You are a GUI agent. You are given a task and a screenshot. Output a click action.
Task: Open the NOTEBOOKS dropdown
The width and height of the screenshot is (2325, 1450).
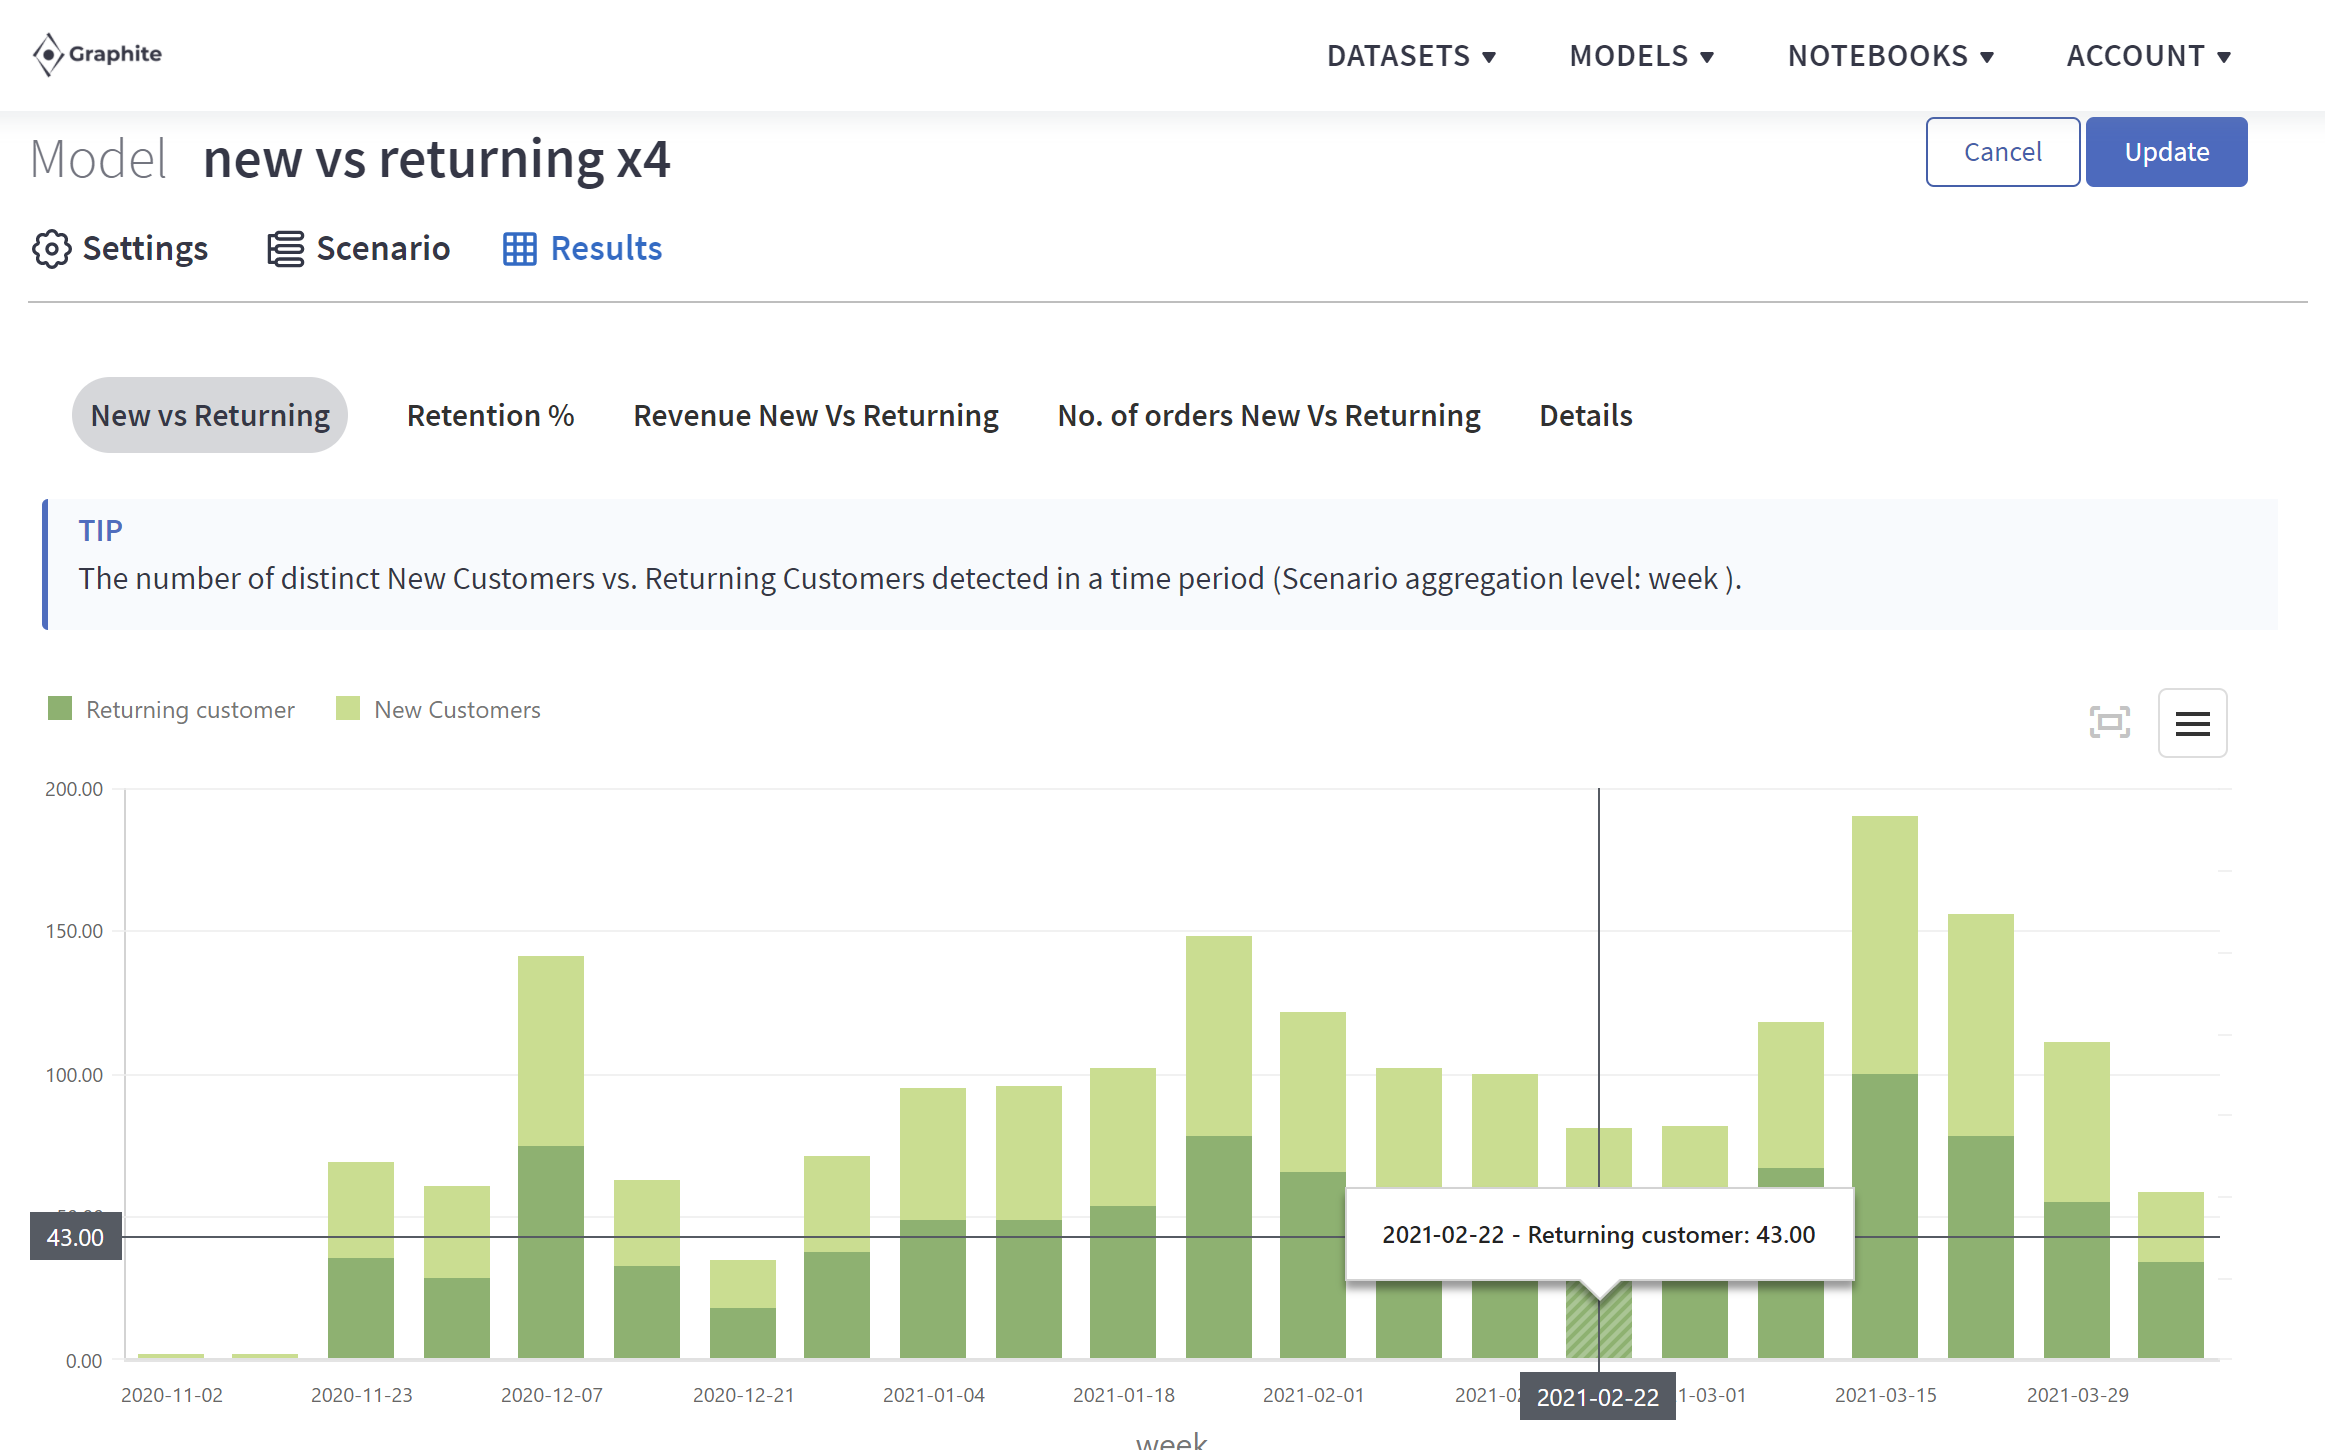pyautogui.click(x=1890, y=56)
